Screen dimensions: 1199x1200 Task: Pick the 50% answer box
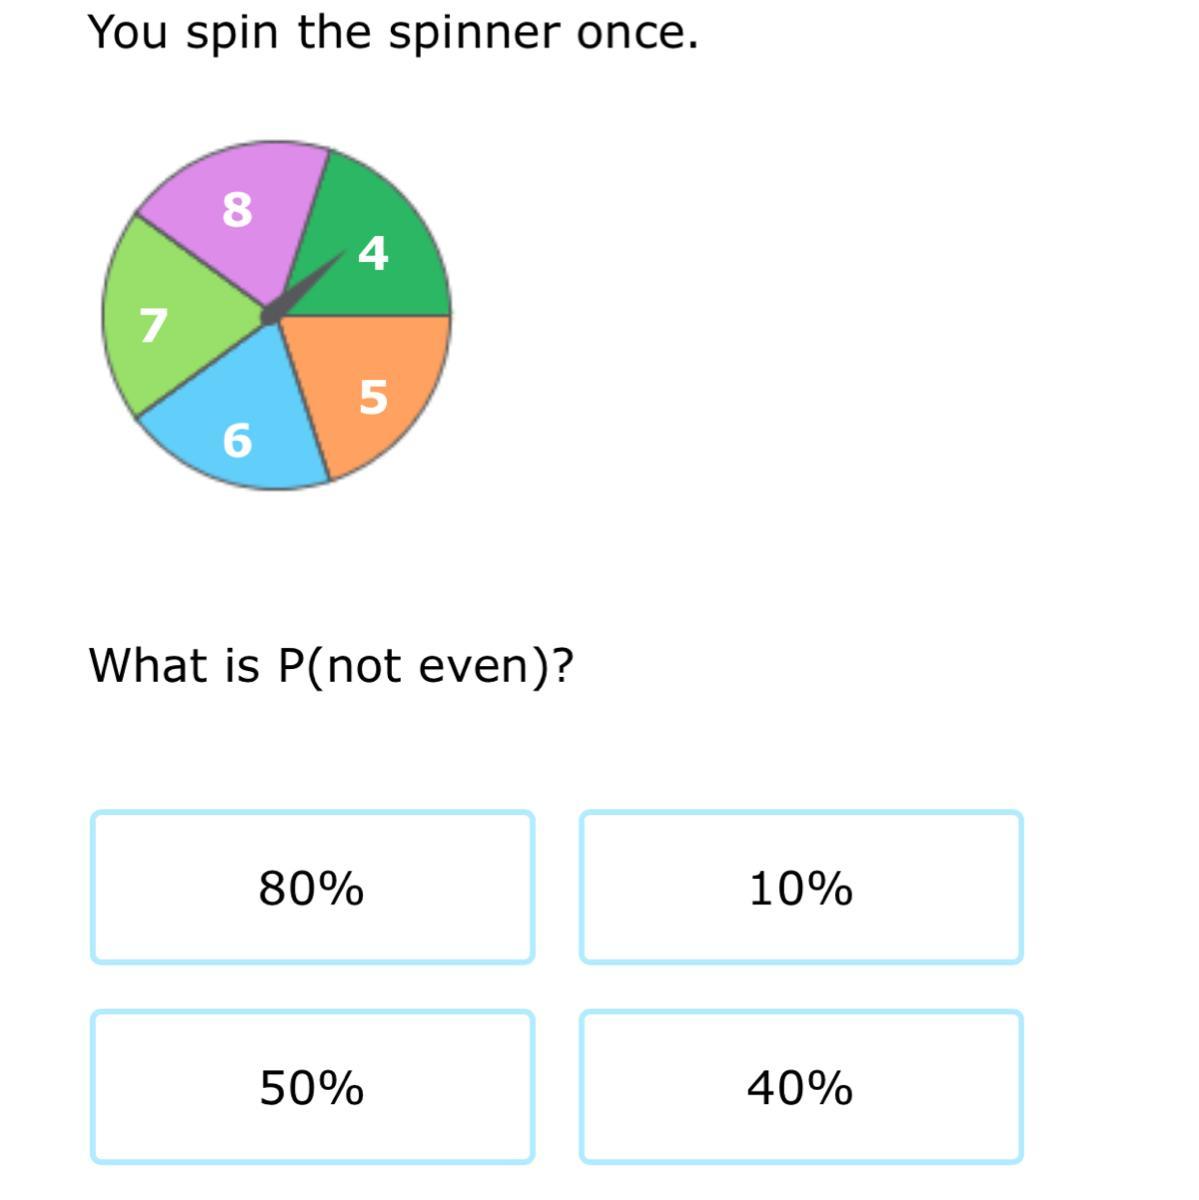coord(312,1086)
